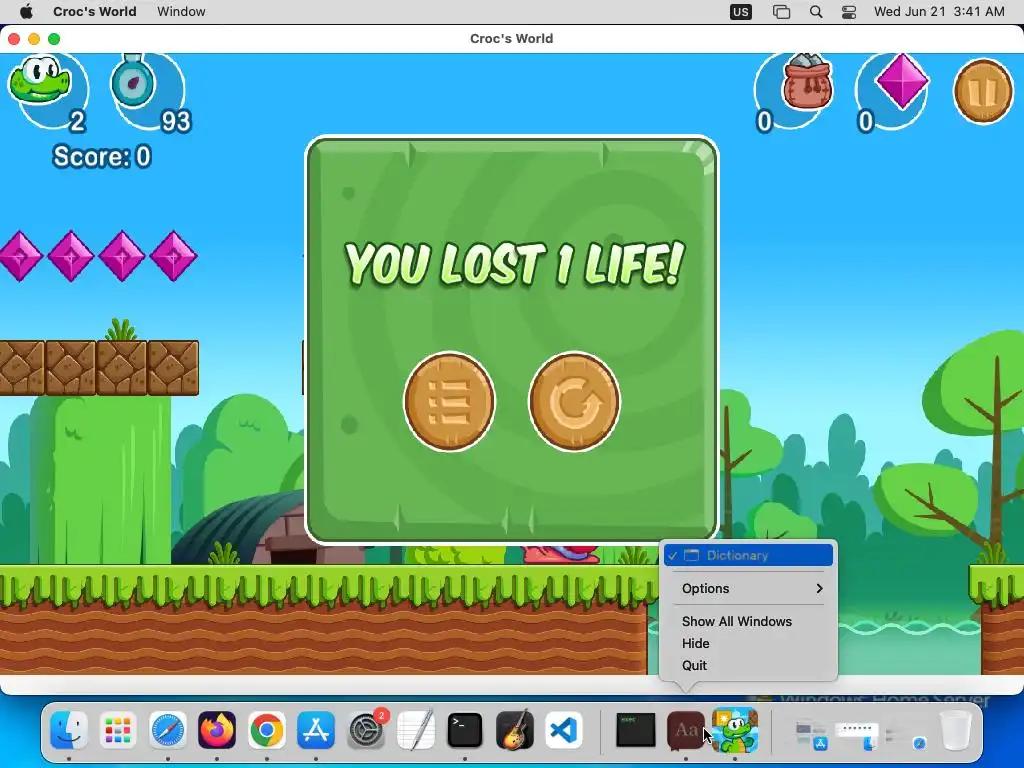Open the App Store from the dock
This screenshot has height=768, width=1024.
pyautogui.click(x=316, y=729)
